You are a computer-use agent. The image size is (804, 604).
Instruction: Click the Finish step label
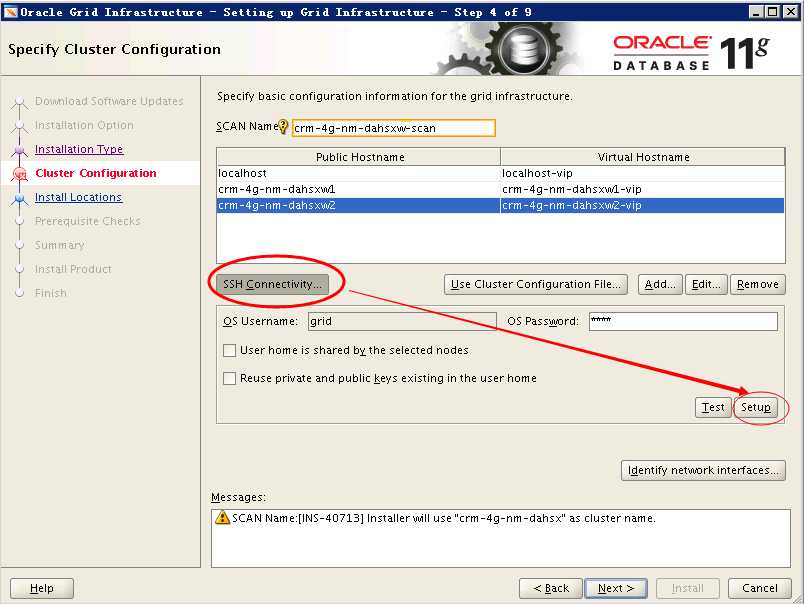(51, 293)
